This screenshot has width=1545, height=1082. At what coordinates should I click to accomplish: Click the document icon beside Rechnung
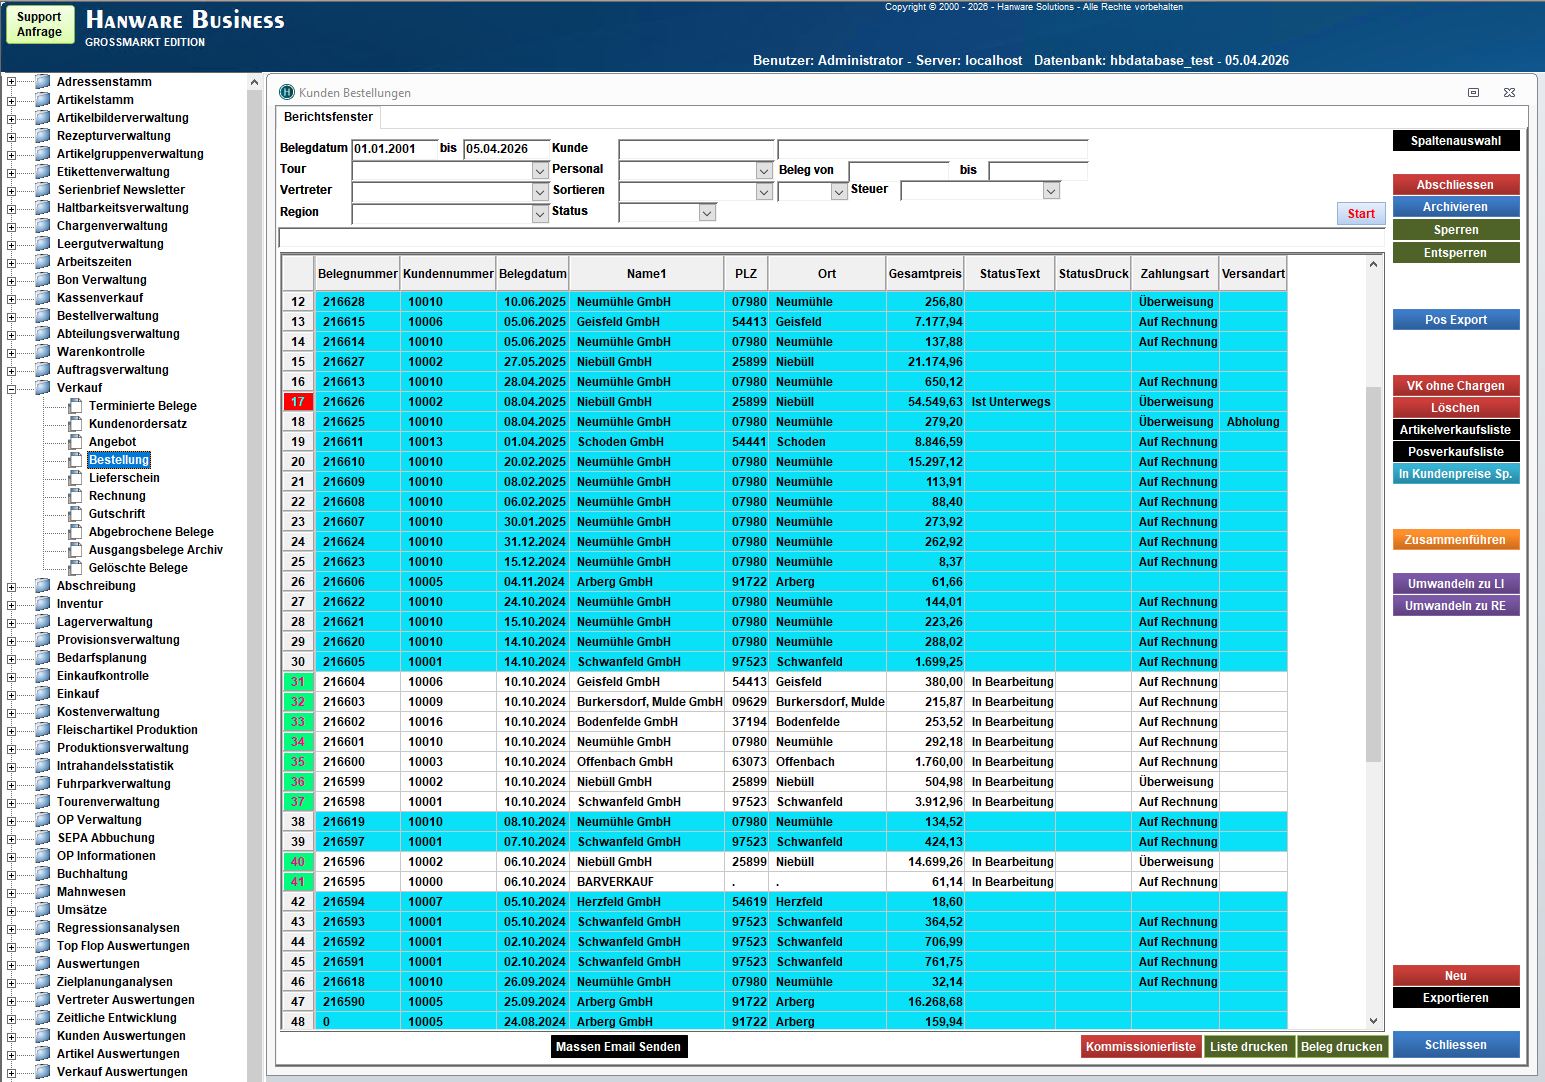(x=75, y=496)
